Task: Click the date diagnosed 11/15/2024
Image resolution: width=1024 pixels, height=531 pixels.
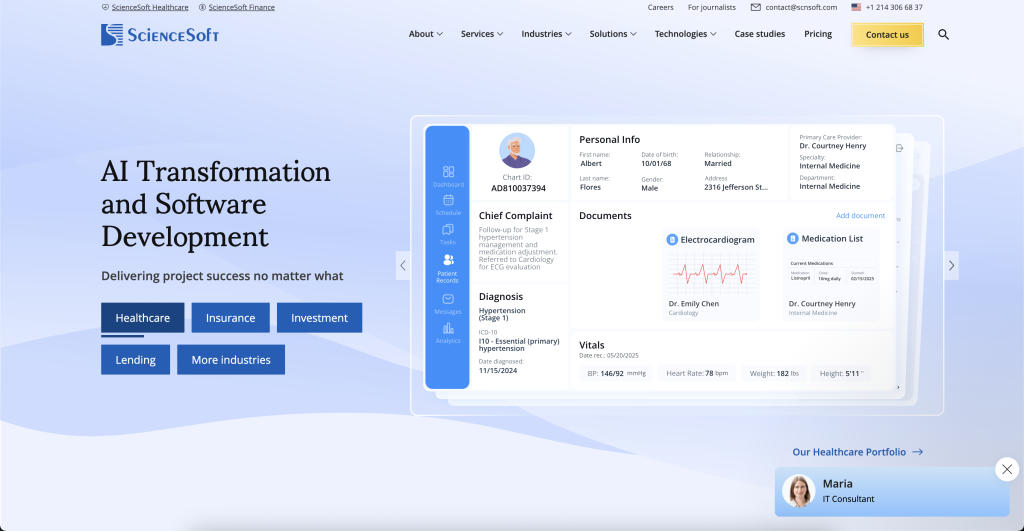Action: (x=498, y=370)
